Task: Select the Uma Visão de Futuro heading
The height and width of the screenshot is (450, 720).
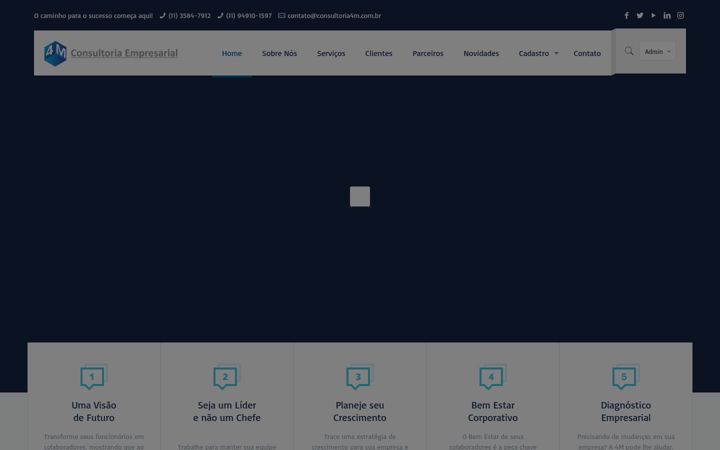Action: tap(94, 411)
